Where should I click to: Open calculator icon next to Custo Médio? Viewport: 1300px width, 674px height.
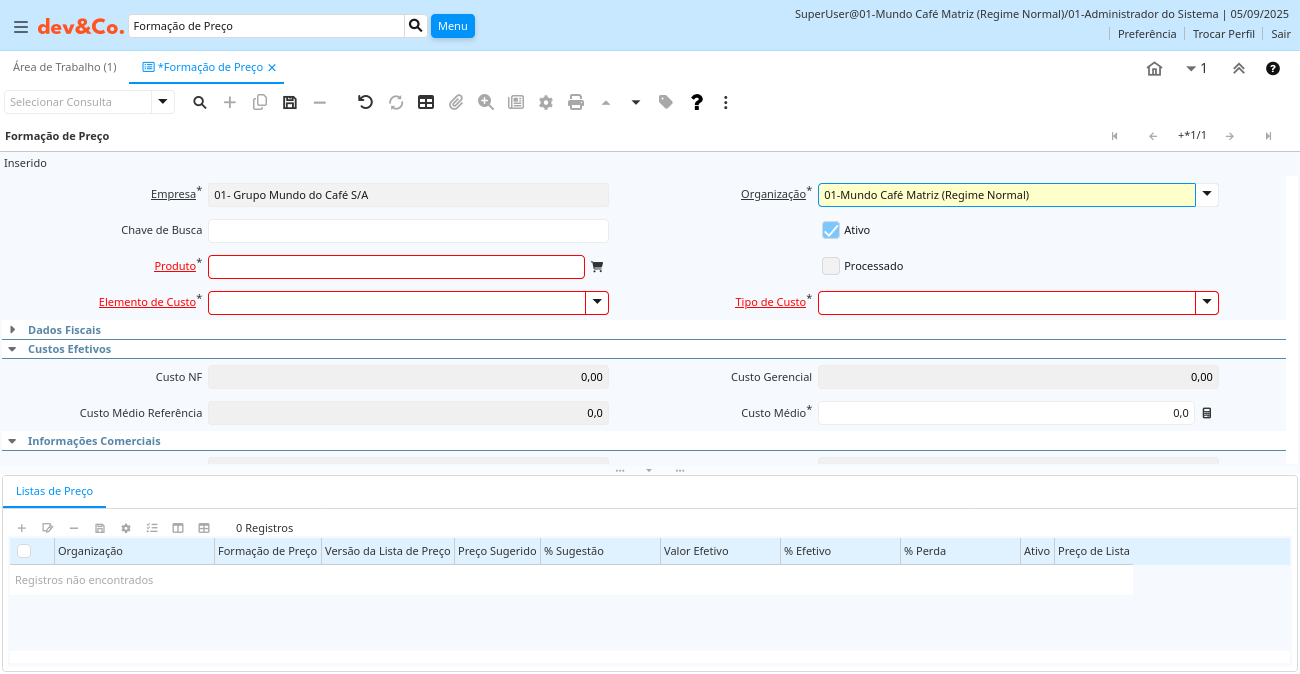tap(1207, 413)
